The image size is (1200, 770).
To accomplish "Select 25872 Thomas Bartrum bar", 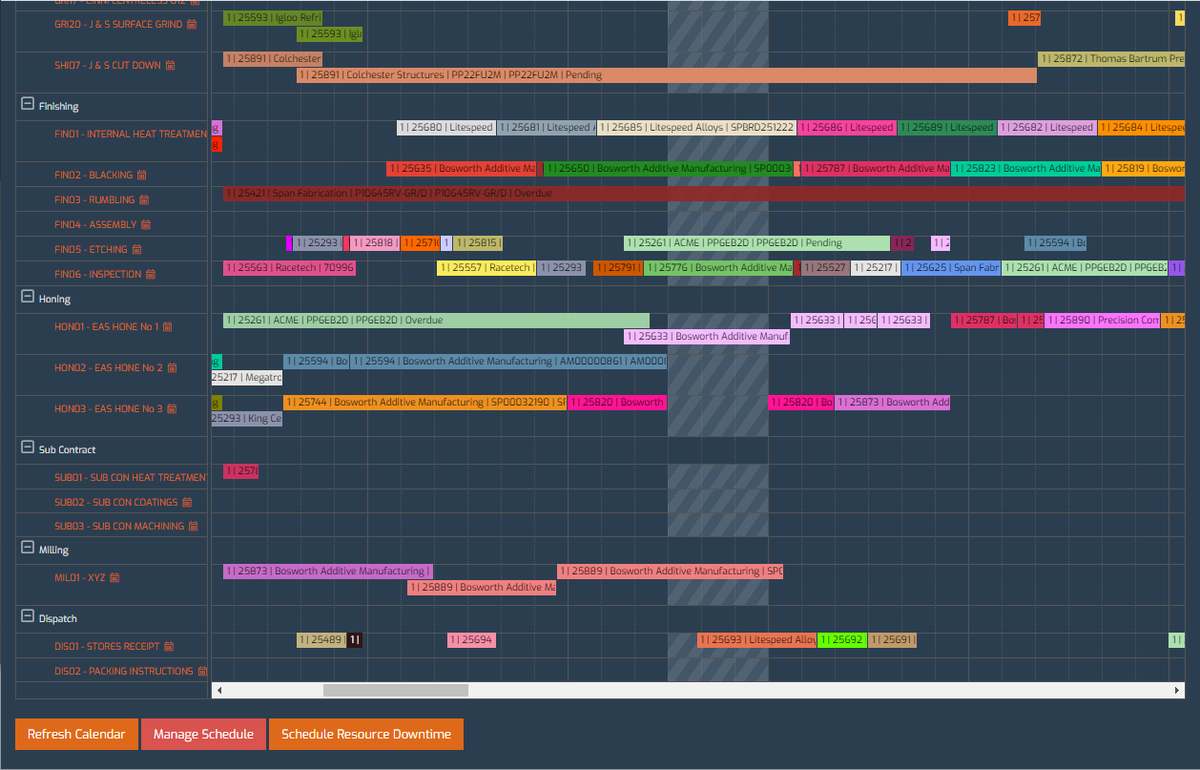I will 1111,59.
